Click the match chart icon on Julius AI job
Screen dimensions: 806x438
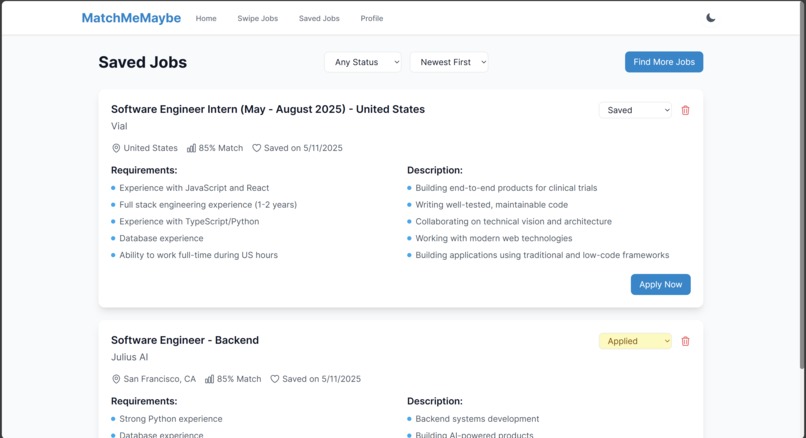[x=209, y=379]
